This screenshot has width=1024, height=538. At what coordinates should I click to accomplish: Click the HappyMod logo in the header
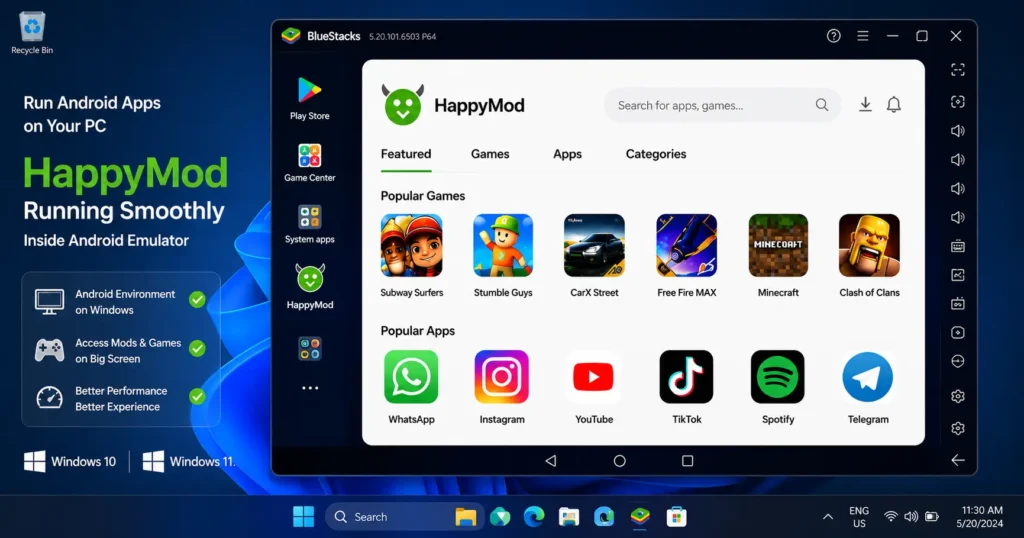[403, 104]
